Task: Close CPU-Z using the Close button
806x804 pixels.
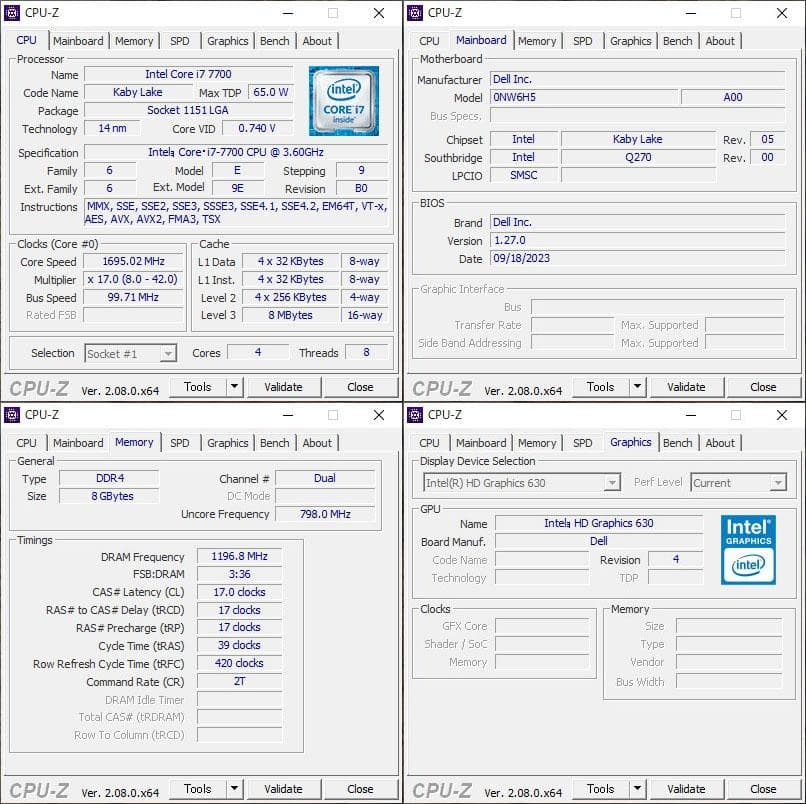Action: click(360, 387)
